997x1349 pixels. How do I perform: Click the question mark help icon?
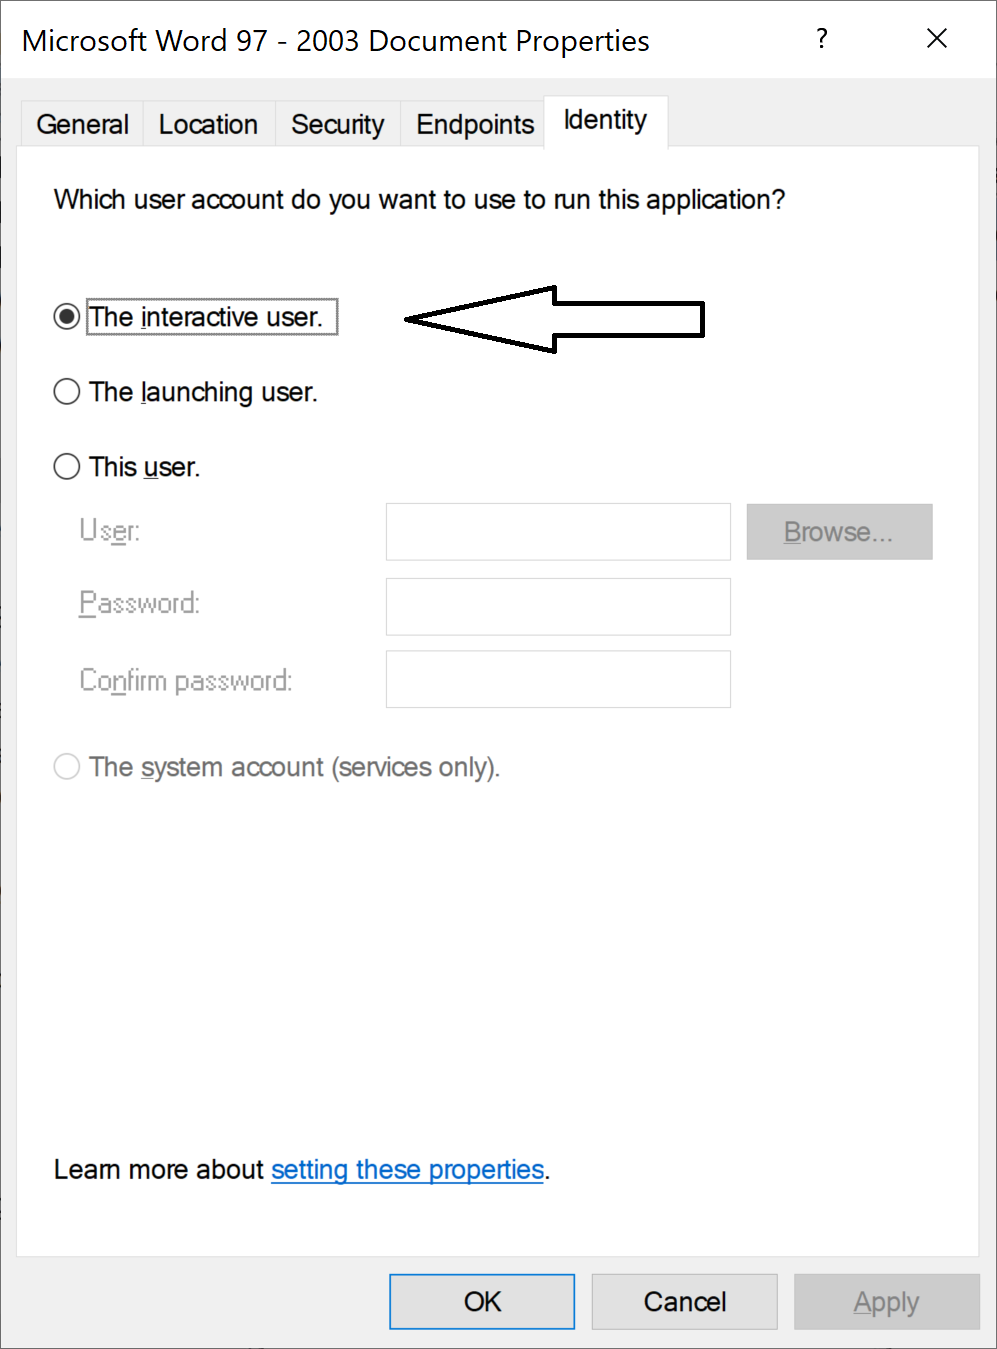tap(822, 39)
